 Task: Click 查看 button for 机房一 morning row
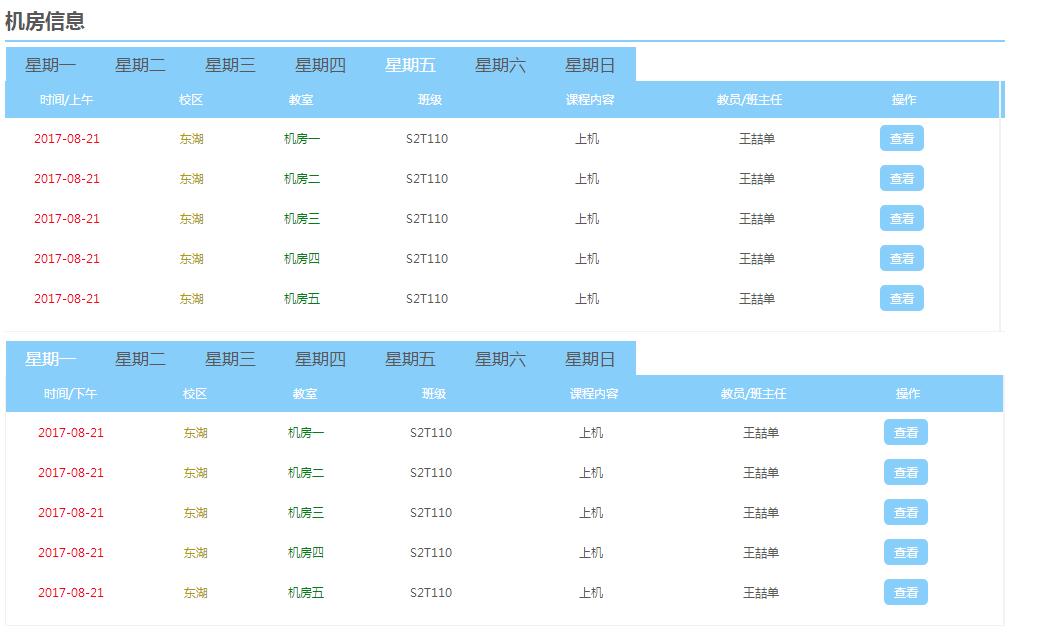(902, 138)
